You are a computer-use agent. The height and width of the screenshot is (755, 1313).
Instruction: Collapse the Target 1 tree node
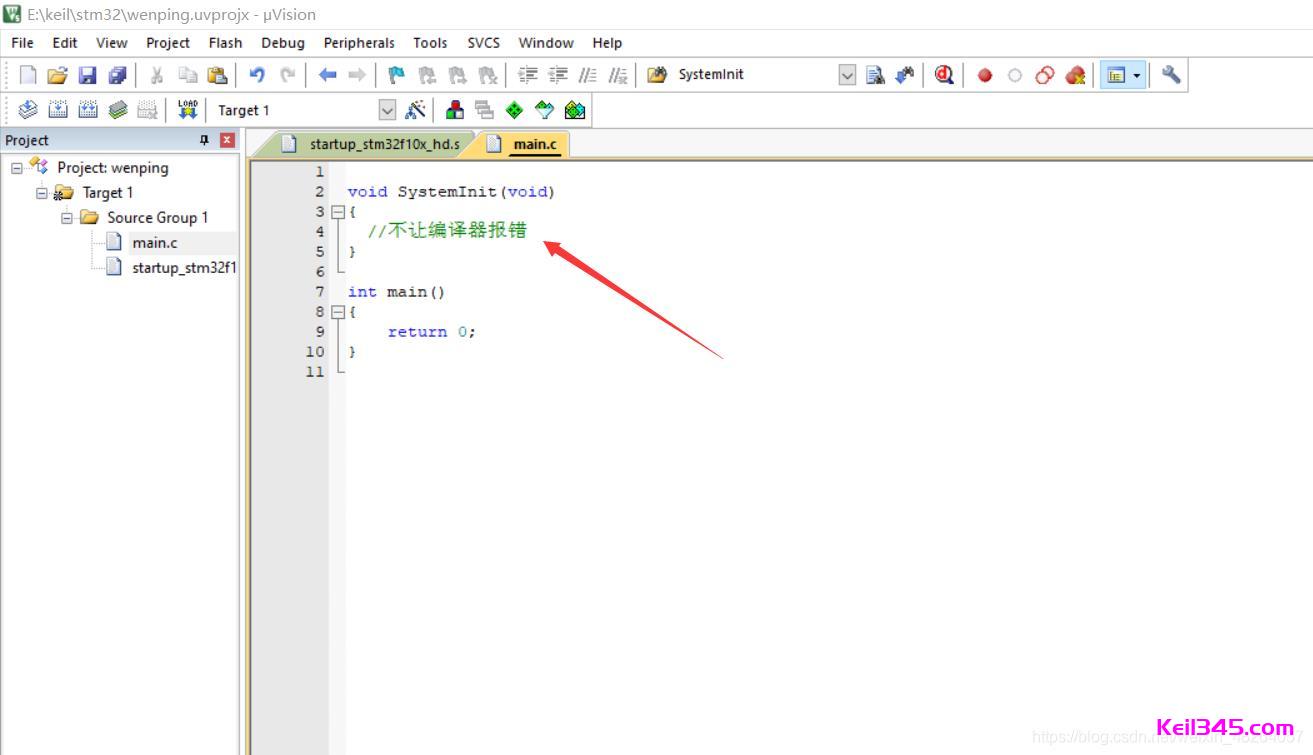[x=42, y=193]
